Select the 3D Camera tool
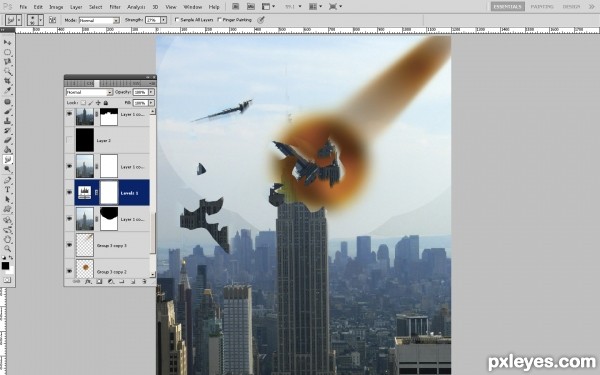Viewport: 600px width, 375px height. (x=7, y=230)
